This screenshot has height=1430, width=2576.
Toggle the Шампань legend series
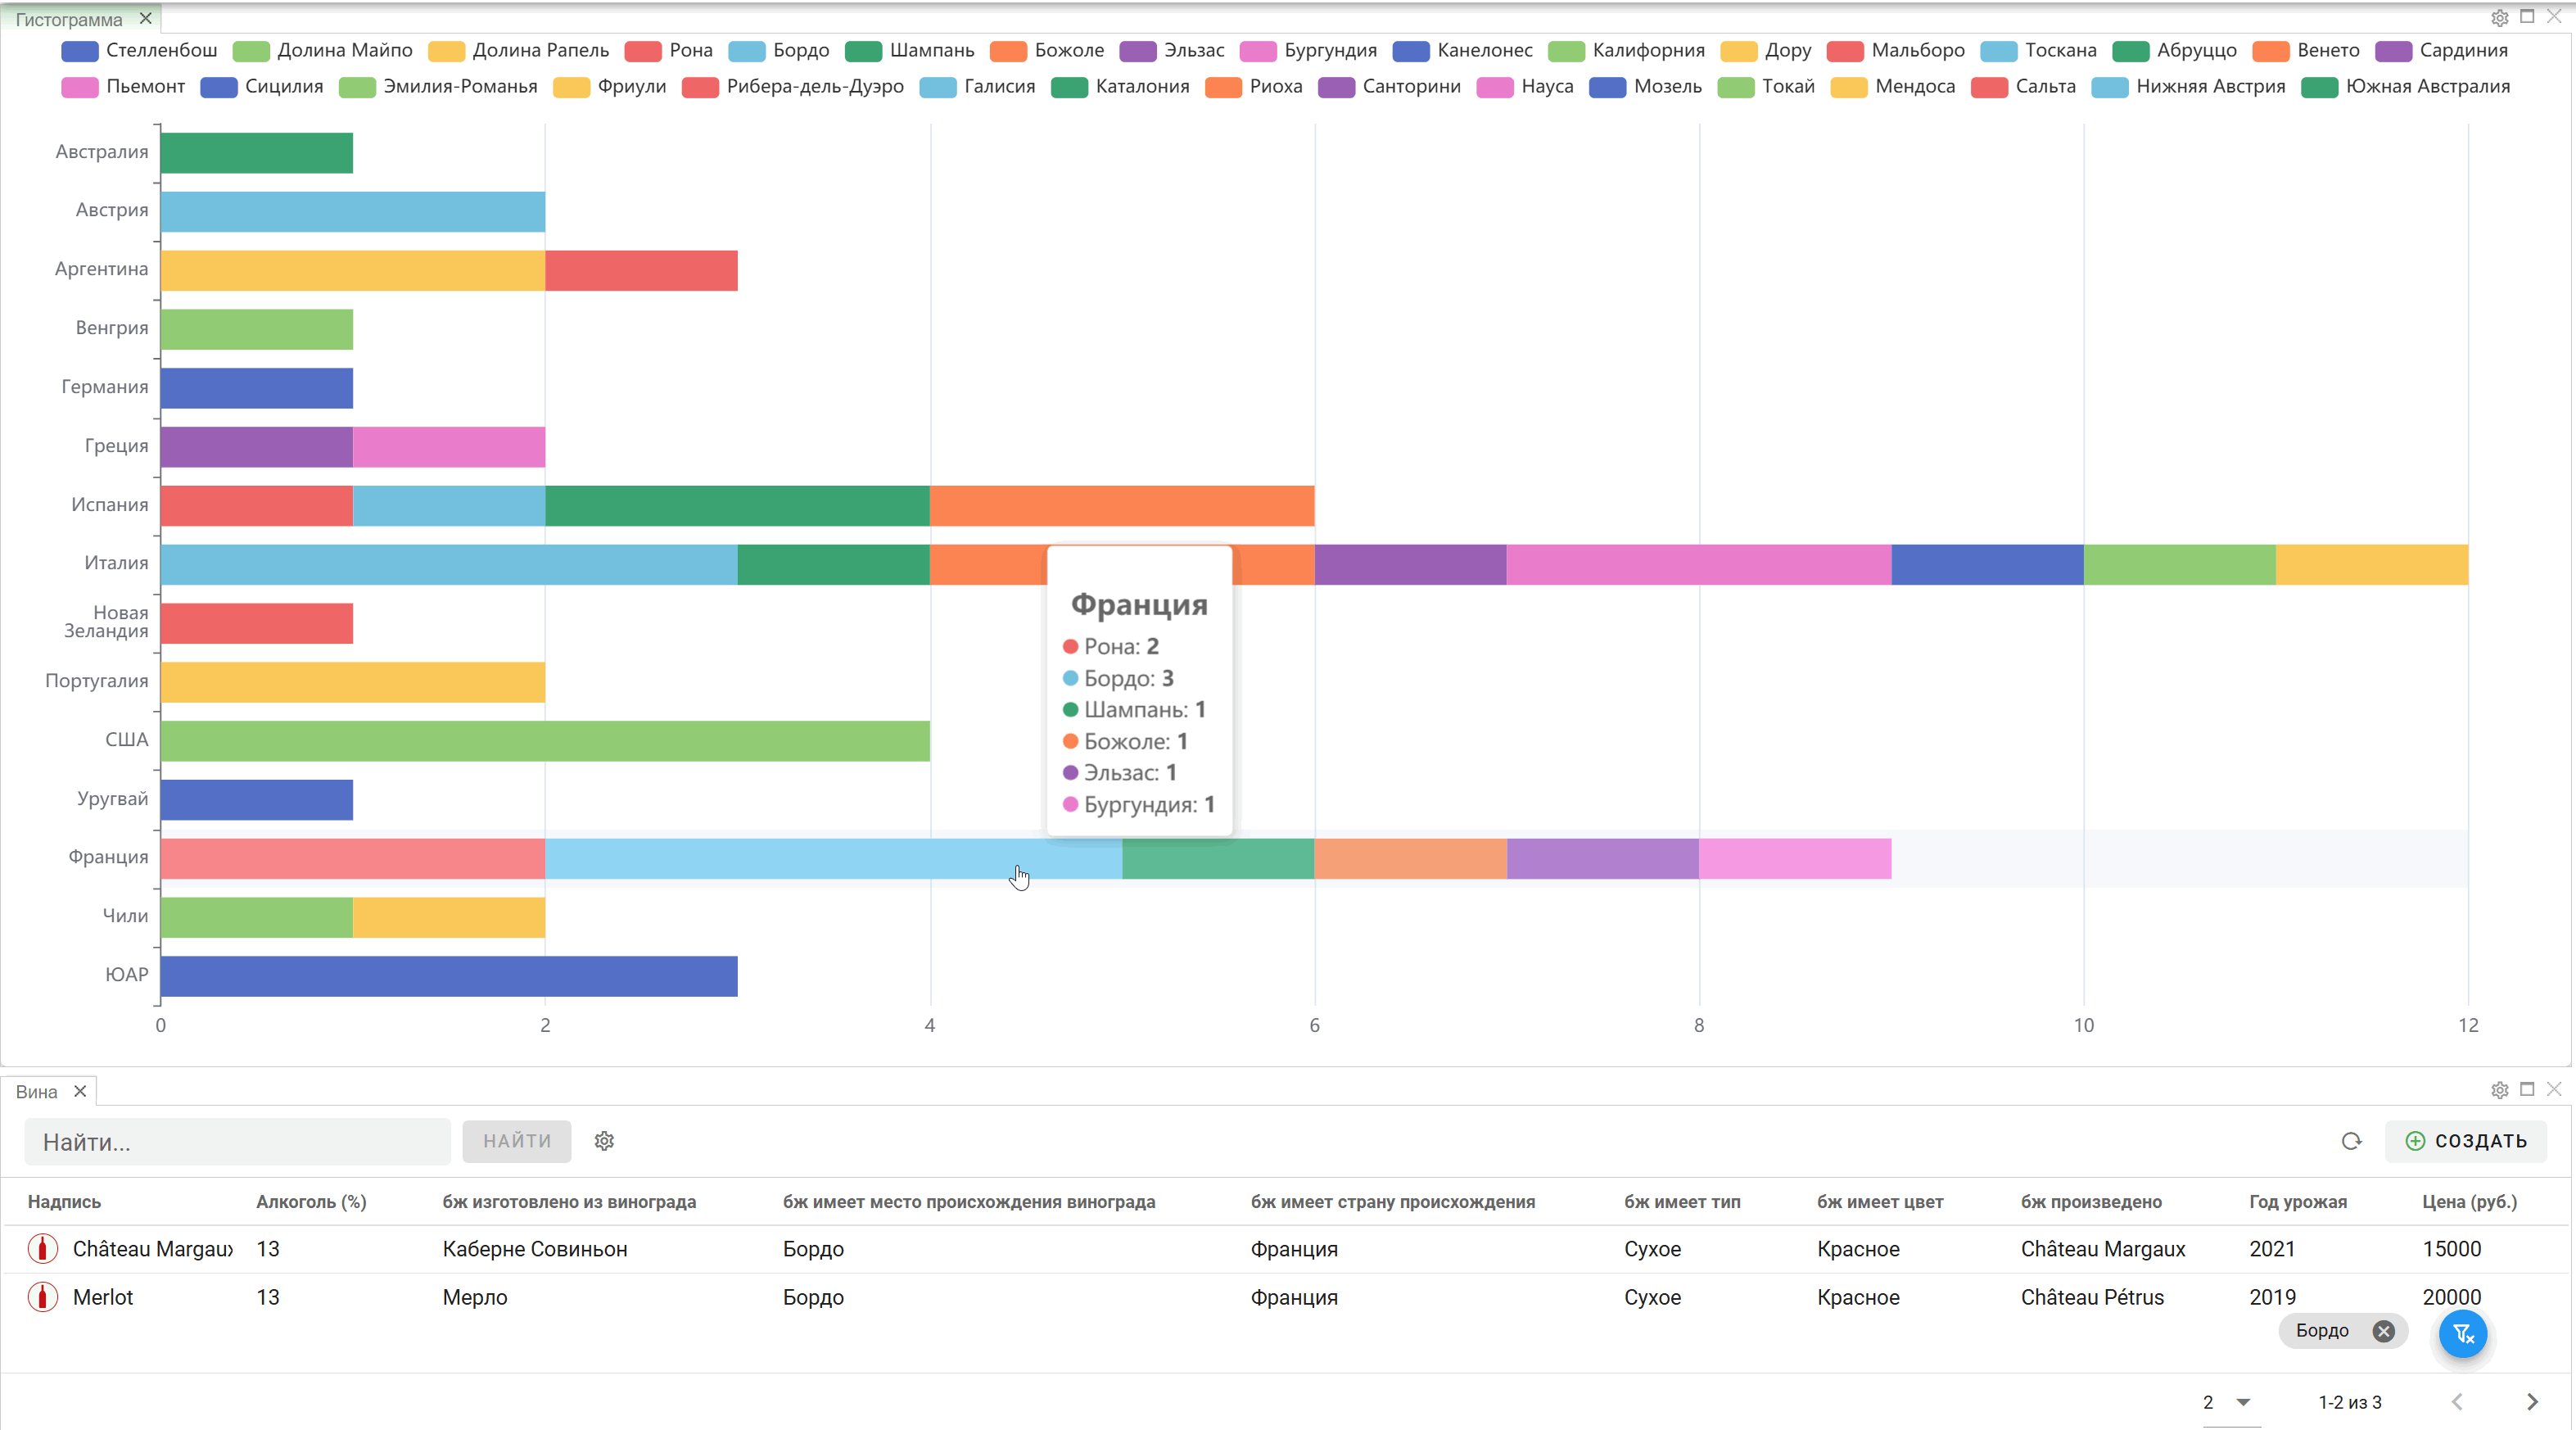click(x=909, y=51)
